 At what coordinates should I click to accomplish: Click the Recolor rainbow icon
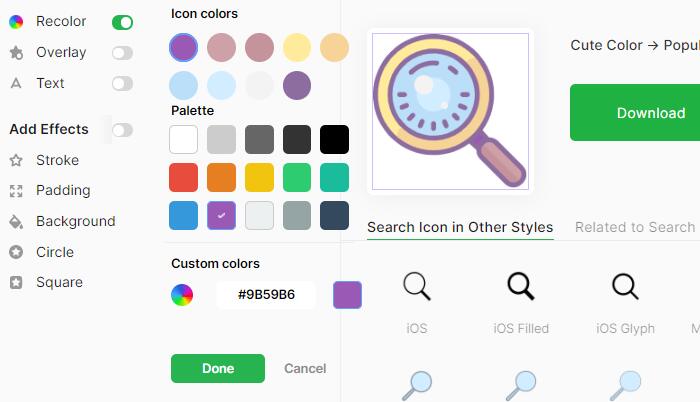tap(16, 21)
